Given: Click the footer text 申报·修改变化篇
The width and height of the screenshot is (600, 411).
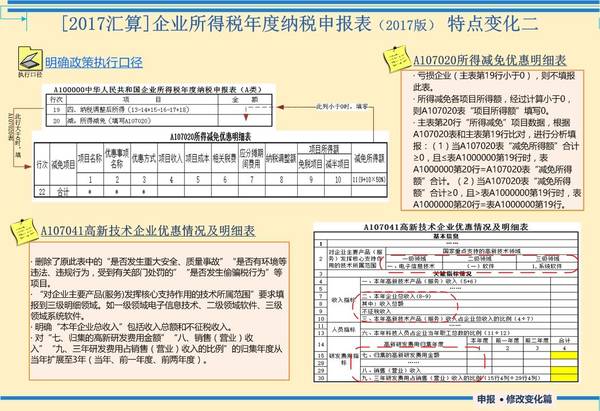Looking at the screenshot, I should click(514, 399).
